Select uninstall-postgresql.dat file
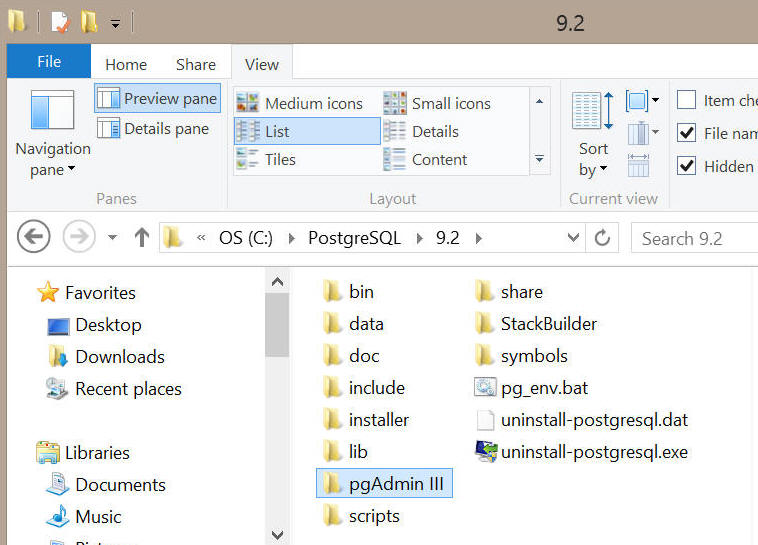 (582, 420)
